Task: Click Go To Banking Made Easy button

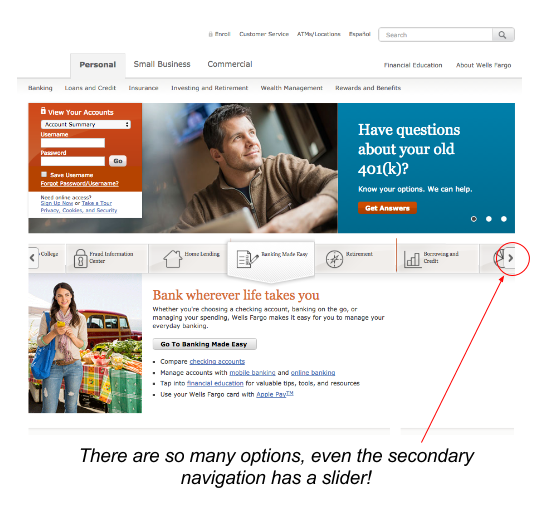Action: point(205,344)
